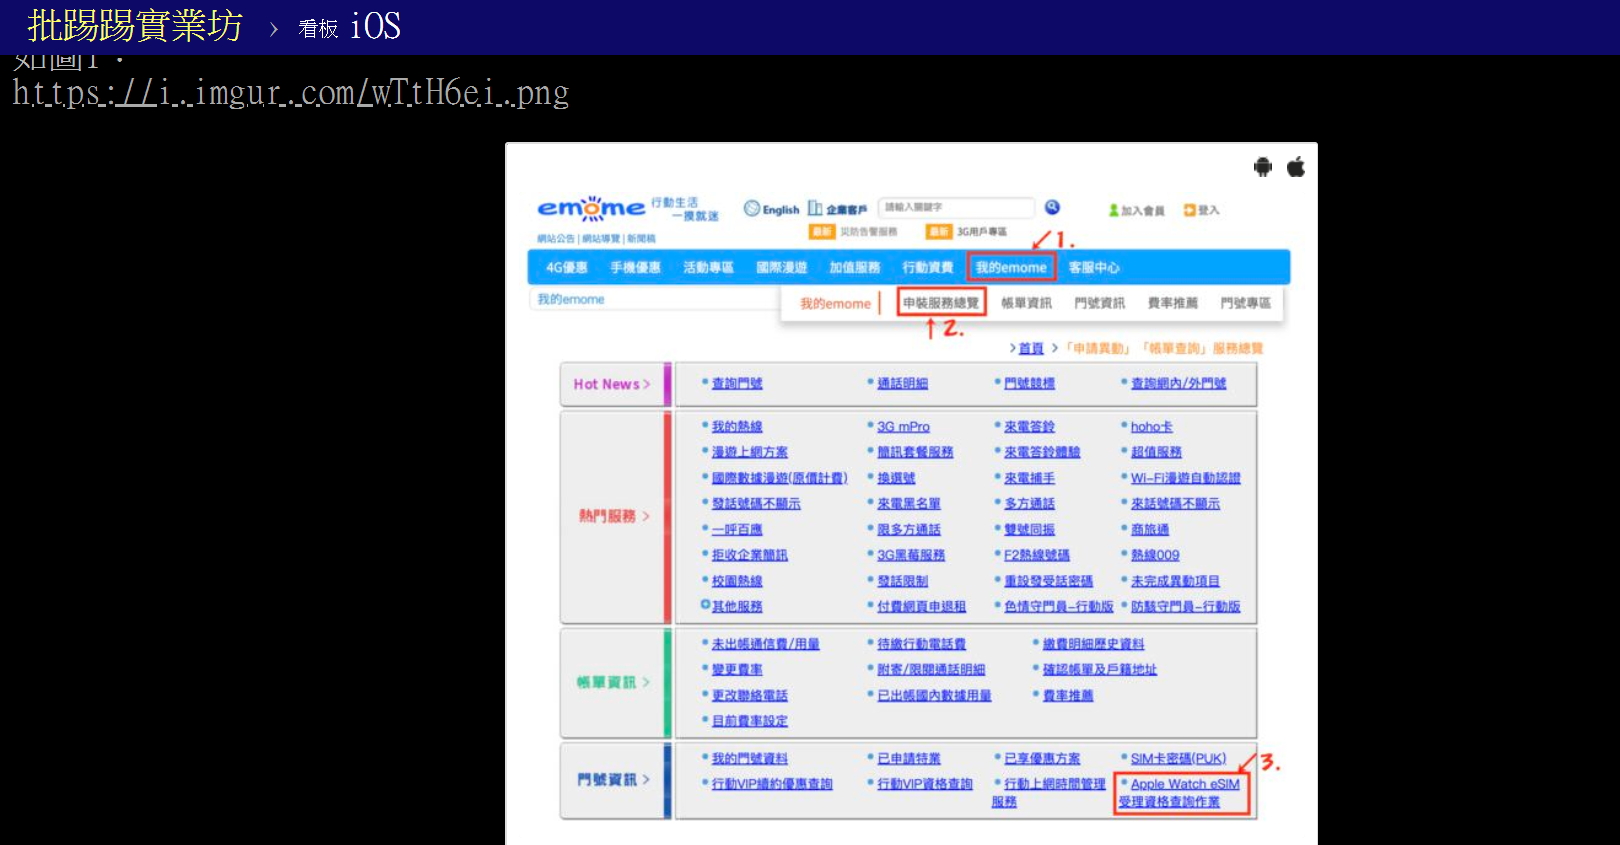The image size is (1620, 845).
Task: Click the 加入會員 person icon
Action: point(1113,210)
